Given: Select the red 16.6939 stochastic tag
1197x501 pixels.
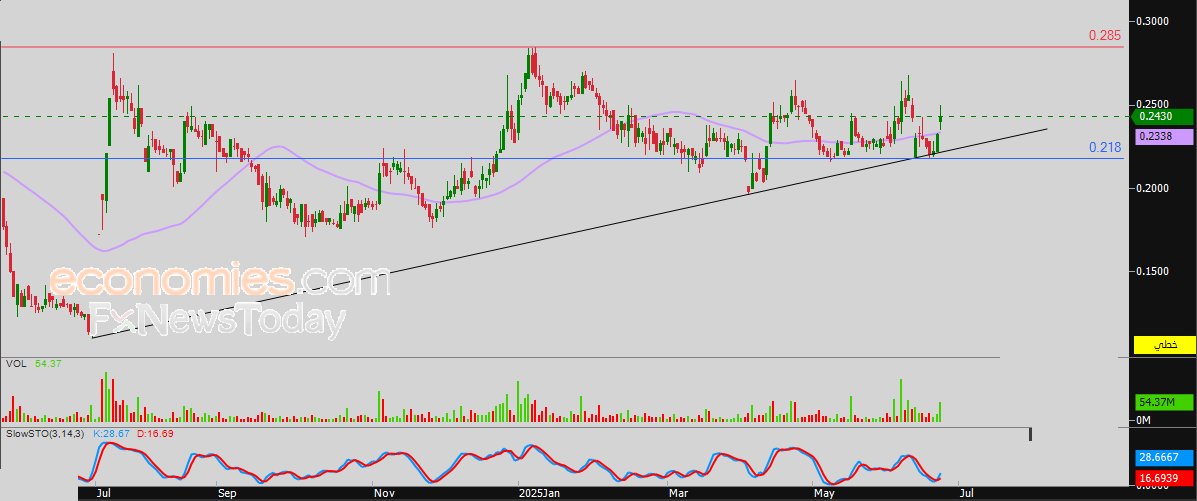Looking at the screenshot, I should pyautogui.click(x=1163, y=478).
